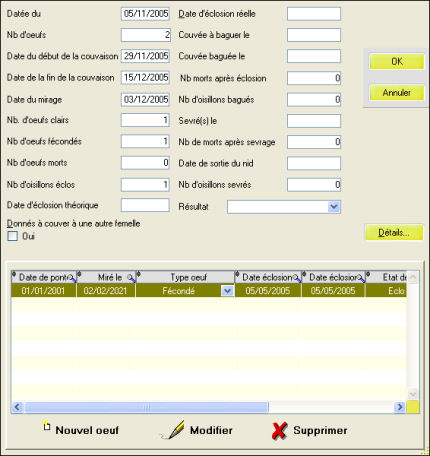Select the 02/02/2021 table cell
The image size is (430, 456).
tap(106, 291)
